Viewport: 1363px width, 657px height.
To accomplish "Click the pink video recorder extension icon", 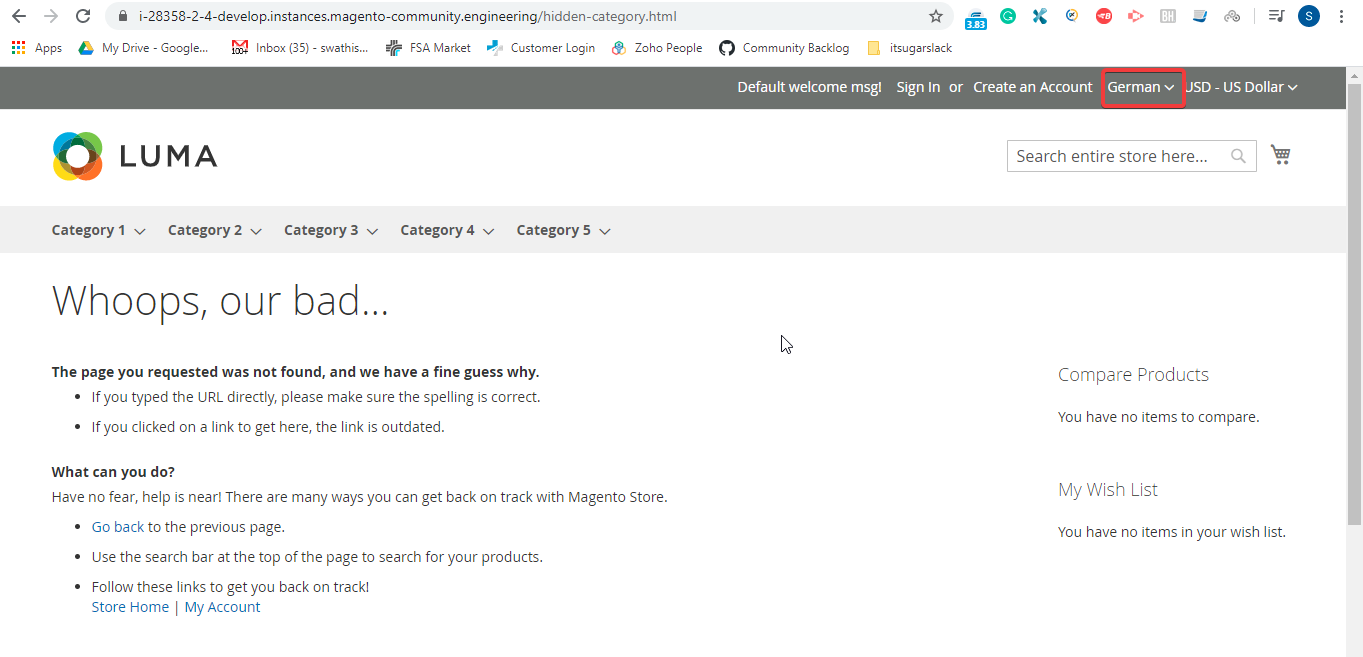I will 1135,16.
